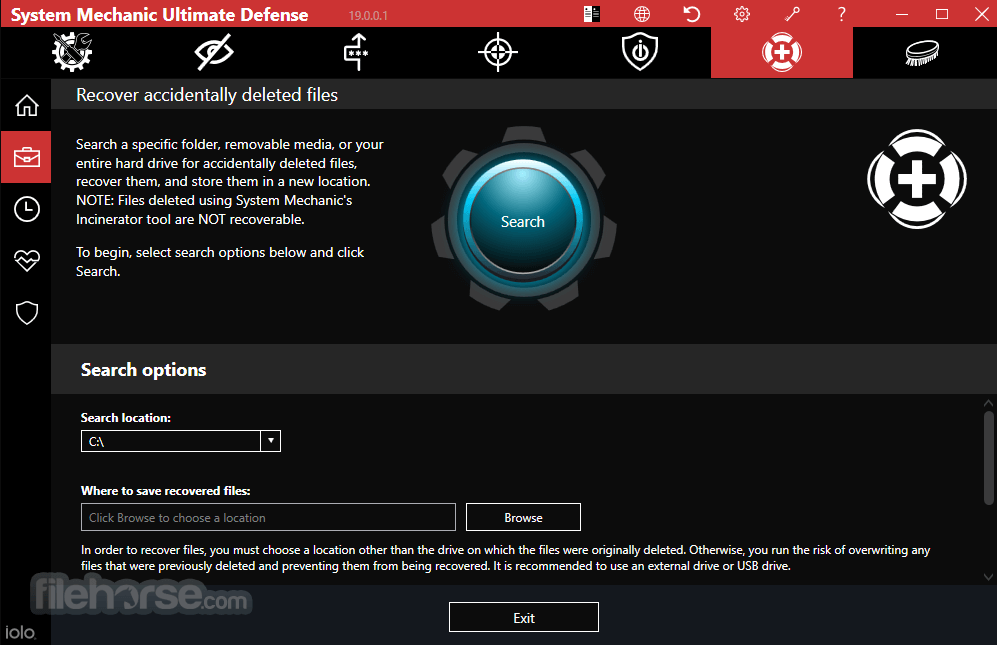This screenshot has width=997, height=645.
Task: Click 'Where to save recovered files:' label
Action: pyautogui.click(x=165, y=491)
